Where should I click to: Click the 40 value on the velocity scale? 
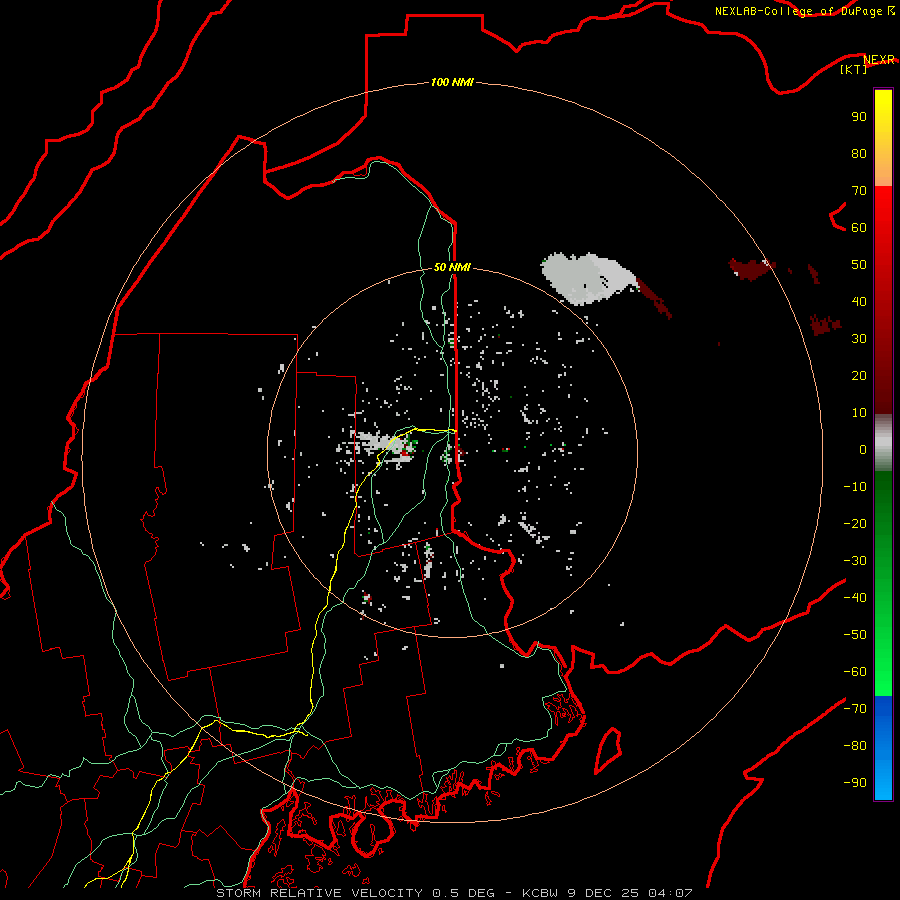coord(859,302)
